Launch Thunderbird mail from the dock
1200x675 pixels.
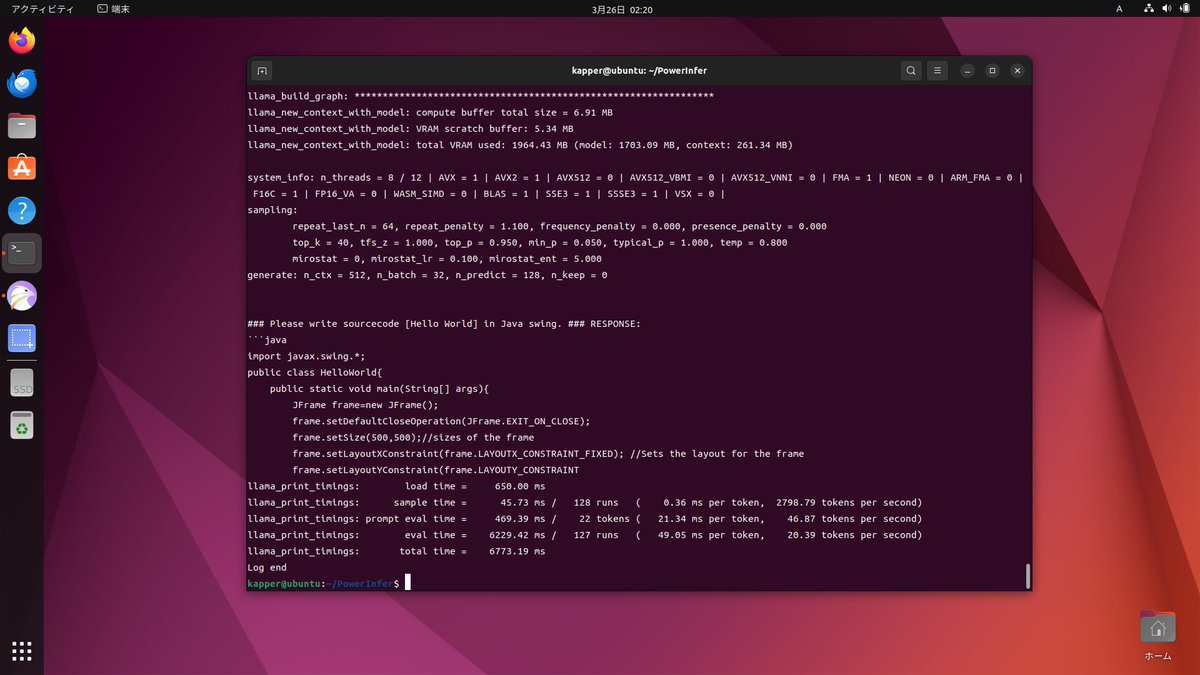point(22,84)
